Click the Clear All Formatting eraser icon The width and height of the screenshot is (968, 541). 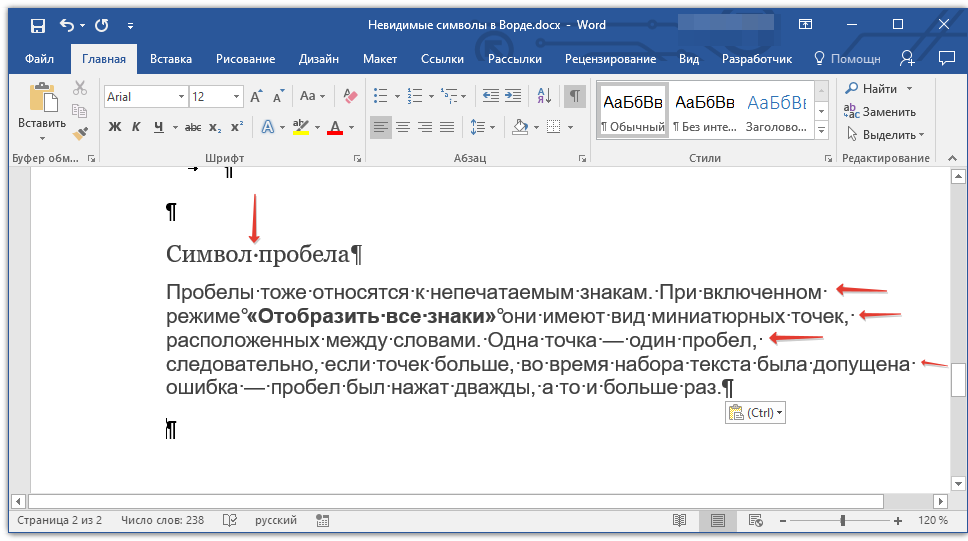click(349, 96)
